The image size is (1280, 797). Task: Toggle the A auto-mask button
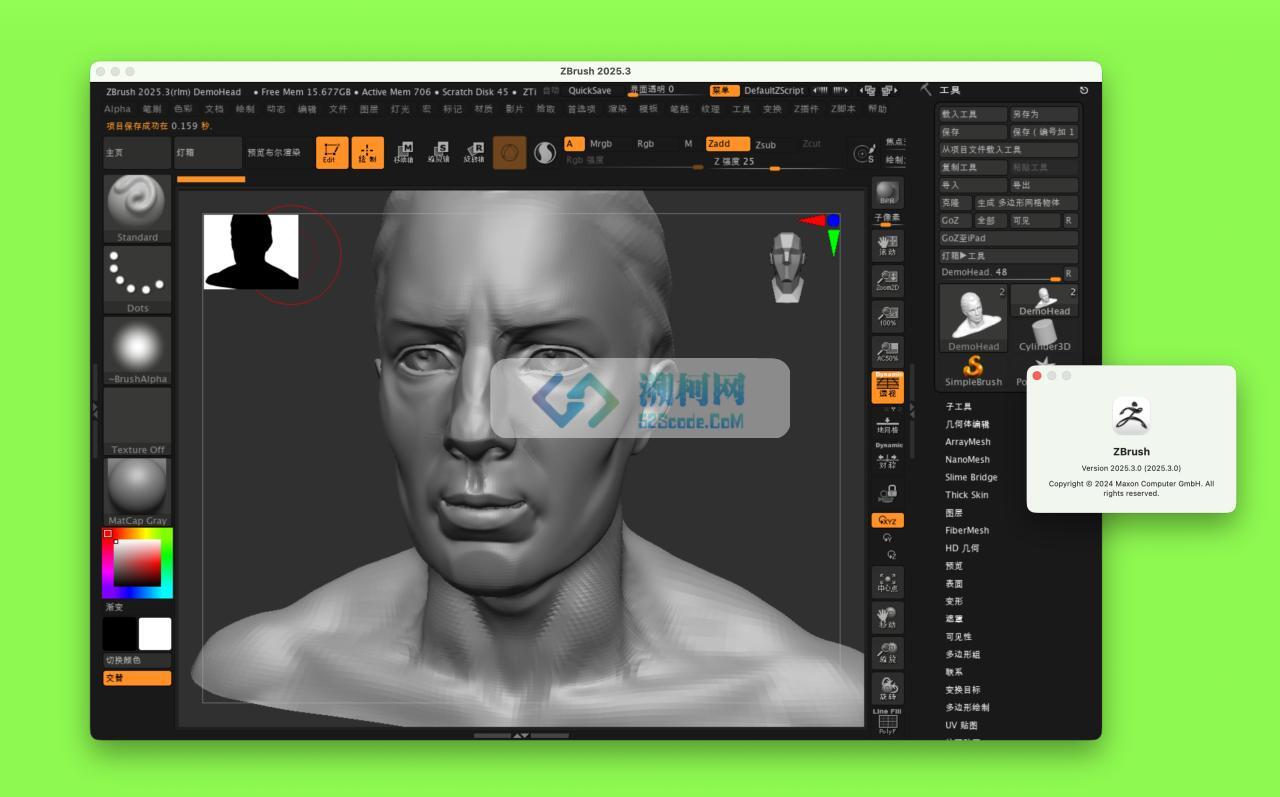point(574,144)
